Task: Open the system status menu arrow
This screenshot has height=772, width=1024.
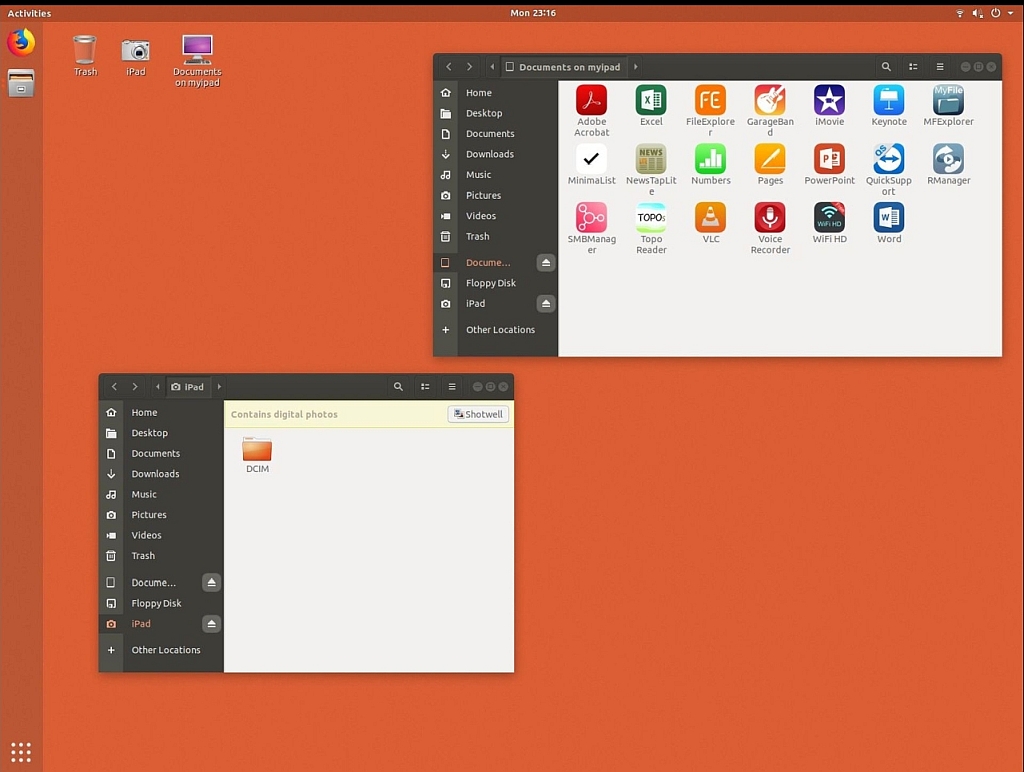Action: tap(1010, 13)
